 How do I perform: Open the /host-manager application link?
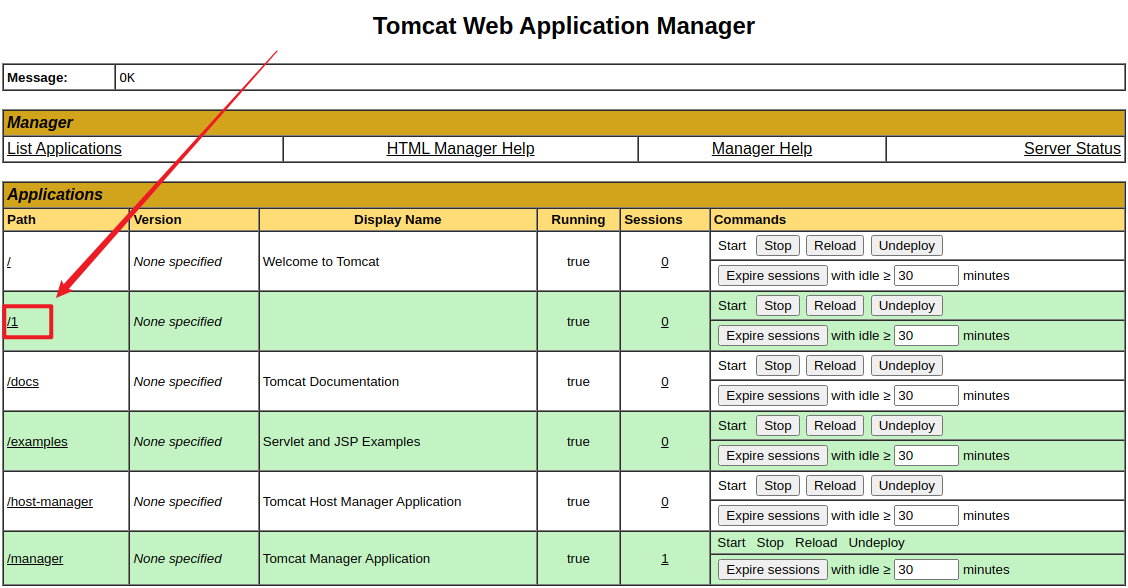[50, 502]
